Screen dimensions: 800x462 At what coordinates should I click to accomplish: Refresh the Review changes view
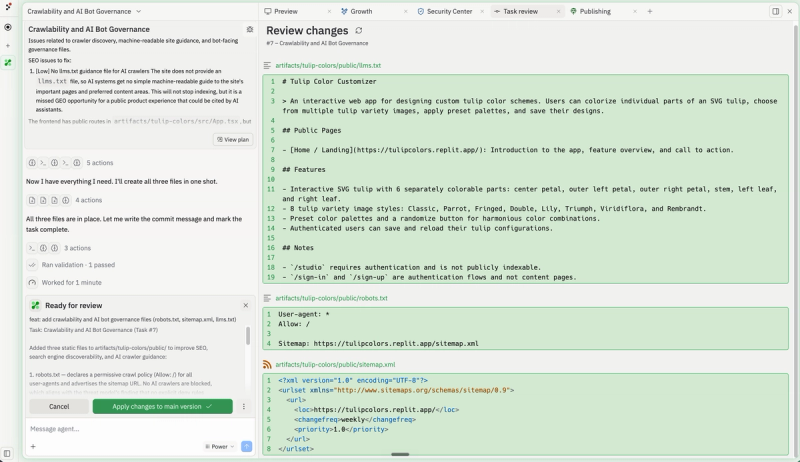(359, 31)
